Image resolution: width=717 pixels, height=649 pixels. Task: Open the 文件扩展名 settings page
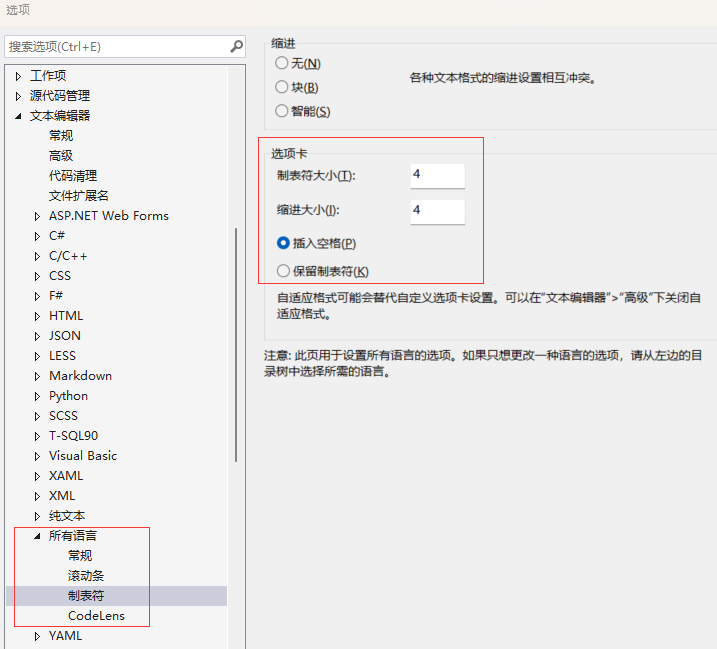click(79, 196)
